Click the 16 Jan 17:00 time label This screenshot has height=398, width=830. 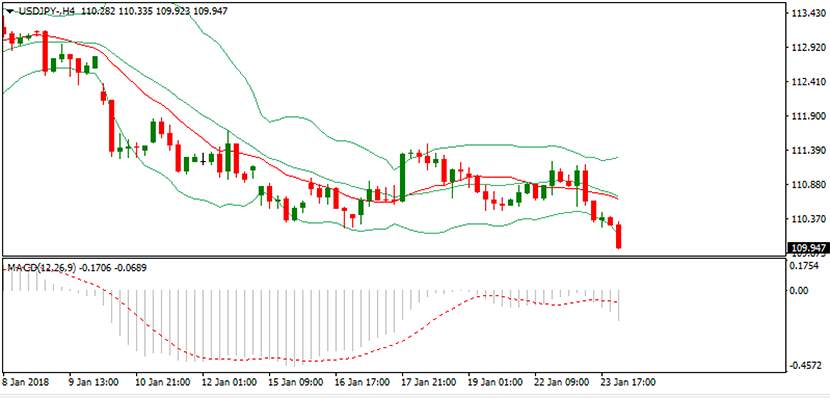[x=362, y=382]
